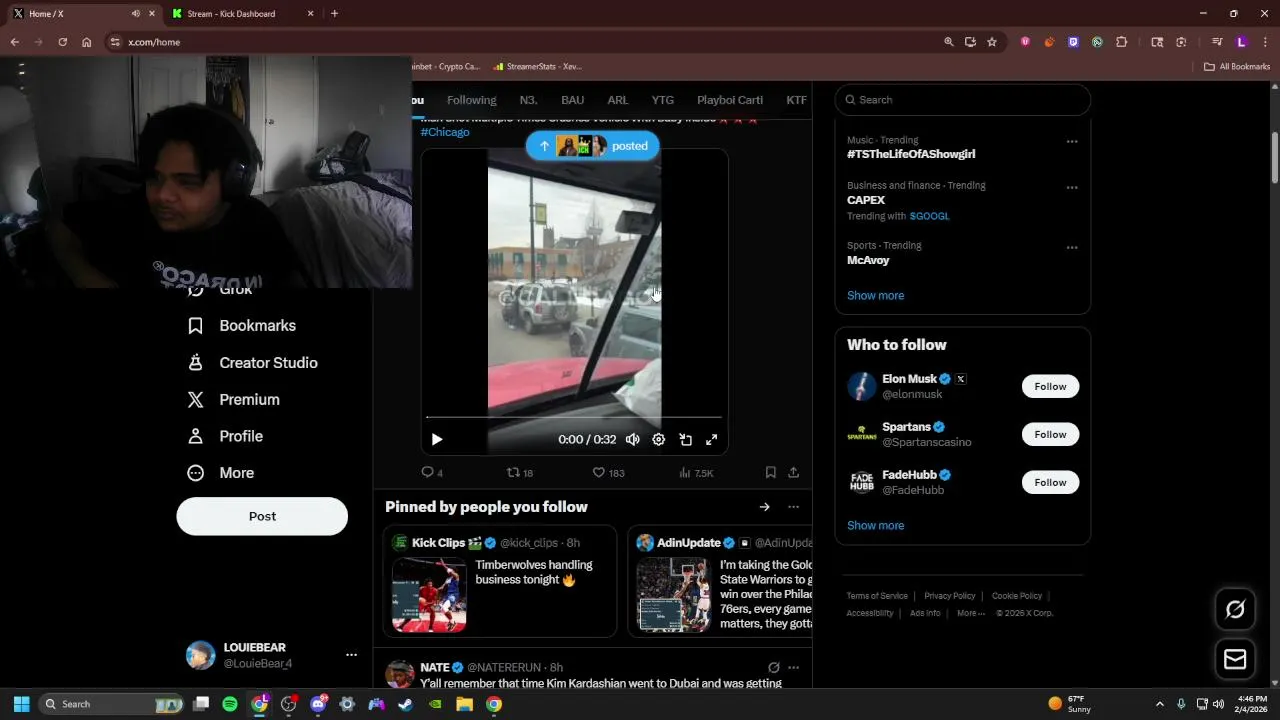Switch to the ARL tab
1280x720 pixels.
[x=618, y=100]
